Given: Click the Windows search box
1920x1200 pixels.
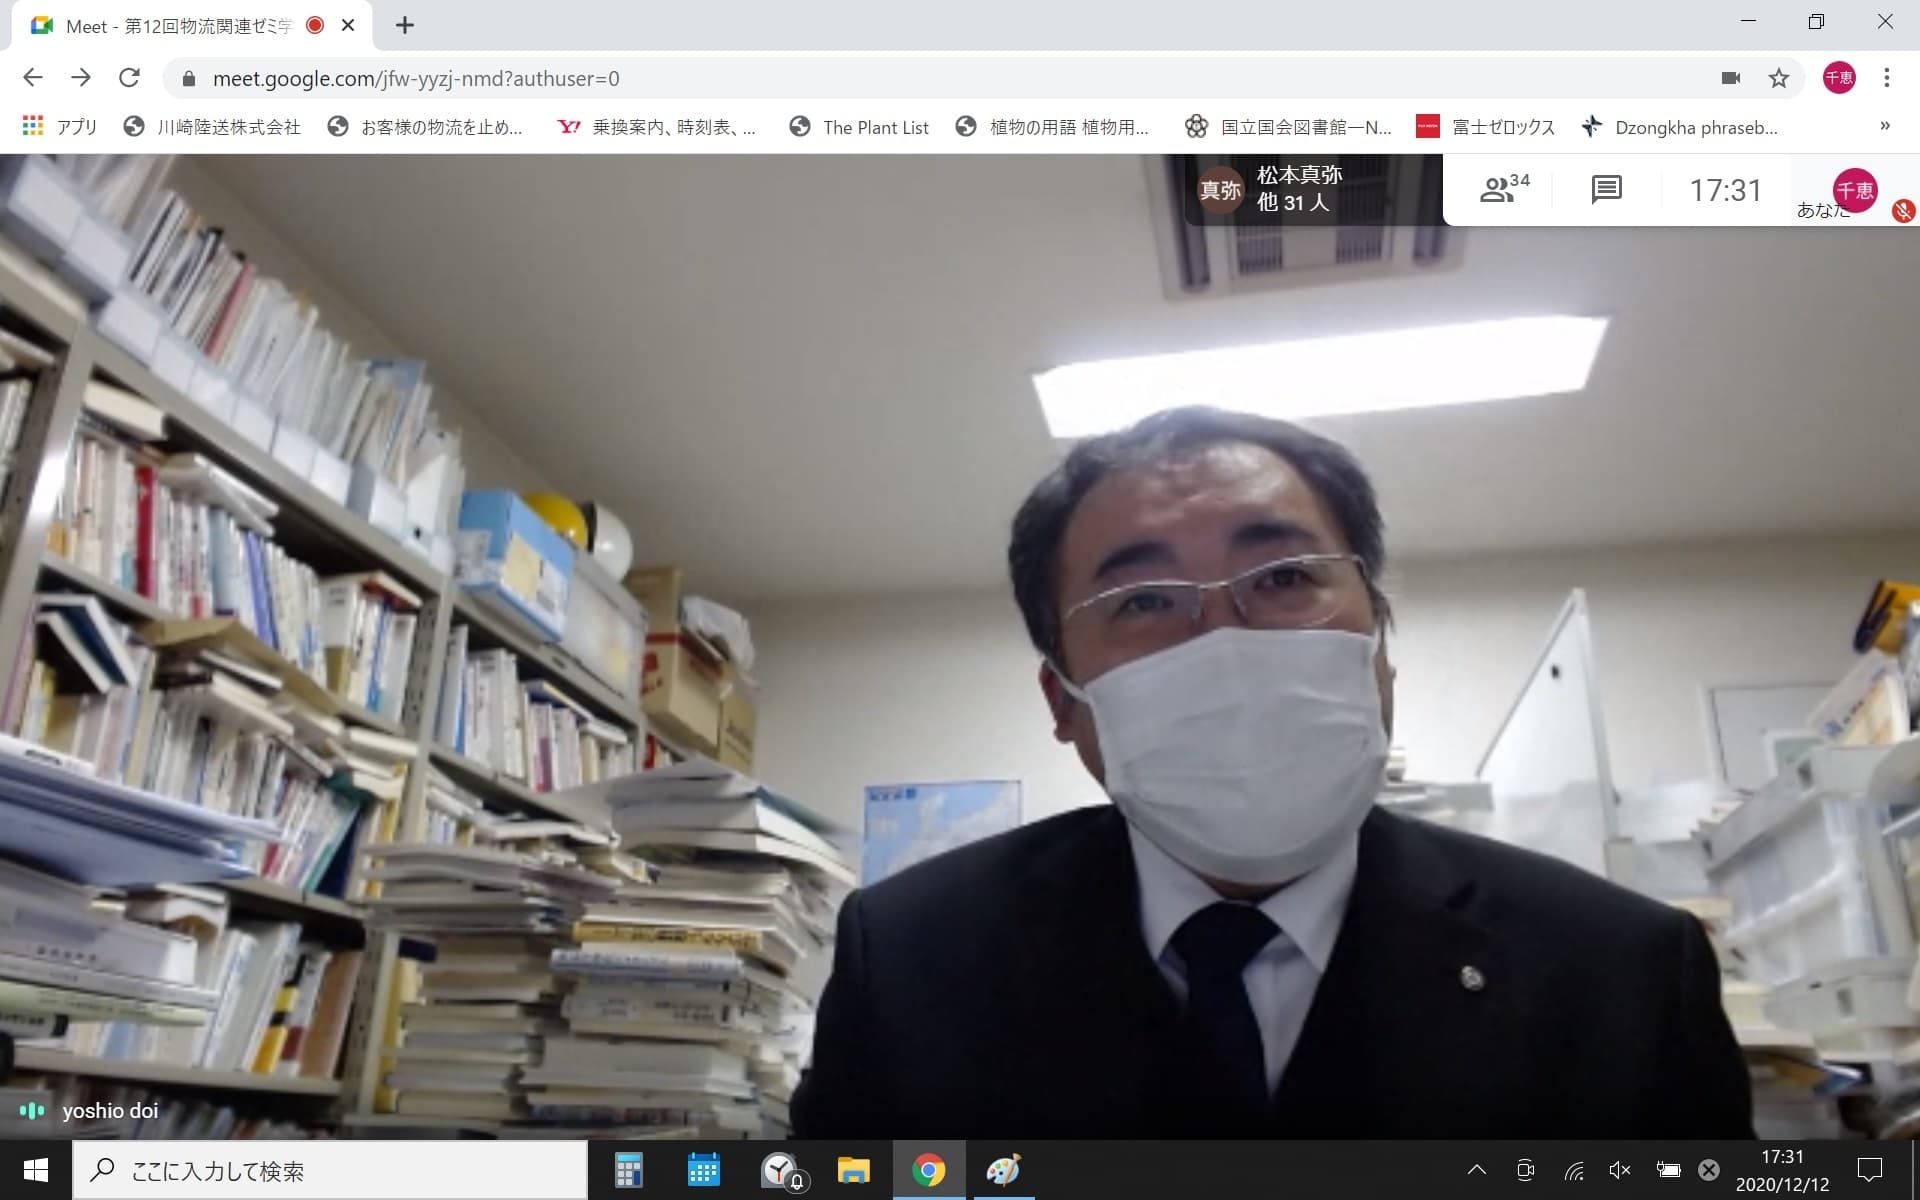Looking at the screenshot, I should (x=330, y=1171).
